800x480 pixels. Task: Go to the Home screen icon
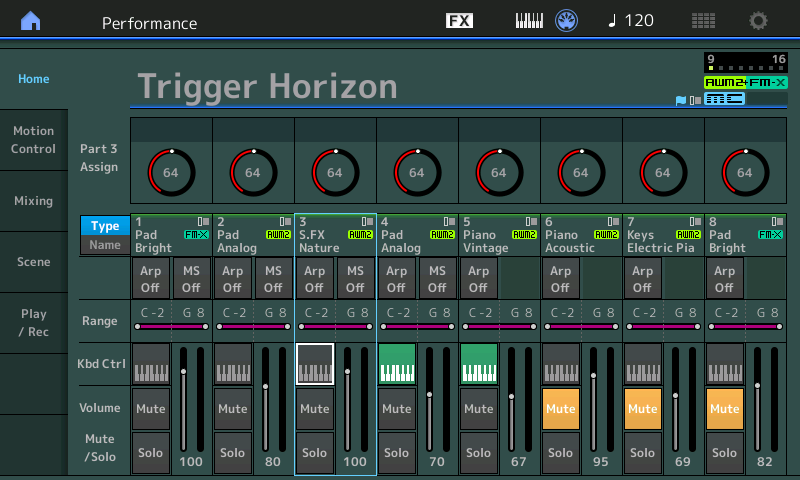coord(32,21)
